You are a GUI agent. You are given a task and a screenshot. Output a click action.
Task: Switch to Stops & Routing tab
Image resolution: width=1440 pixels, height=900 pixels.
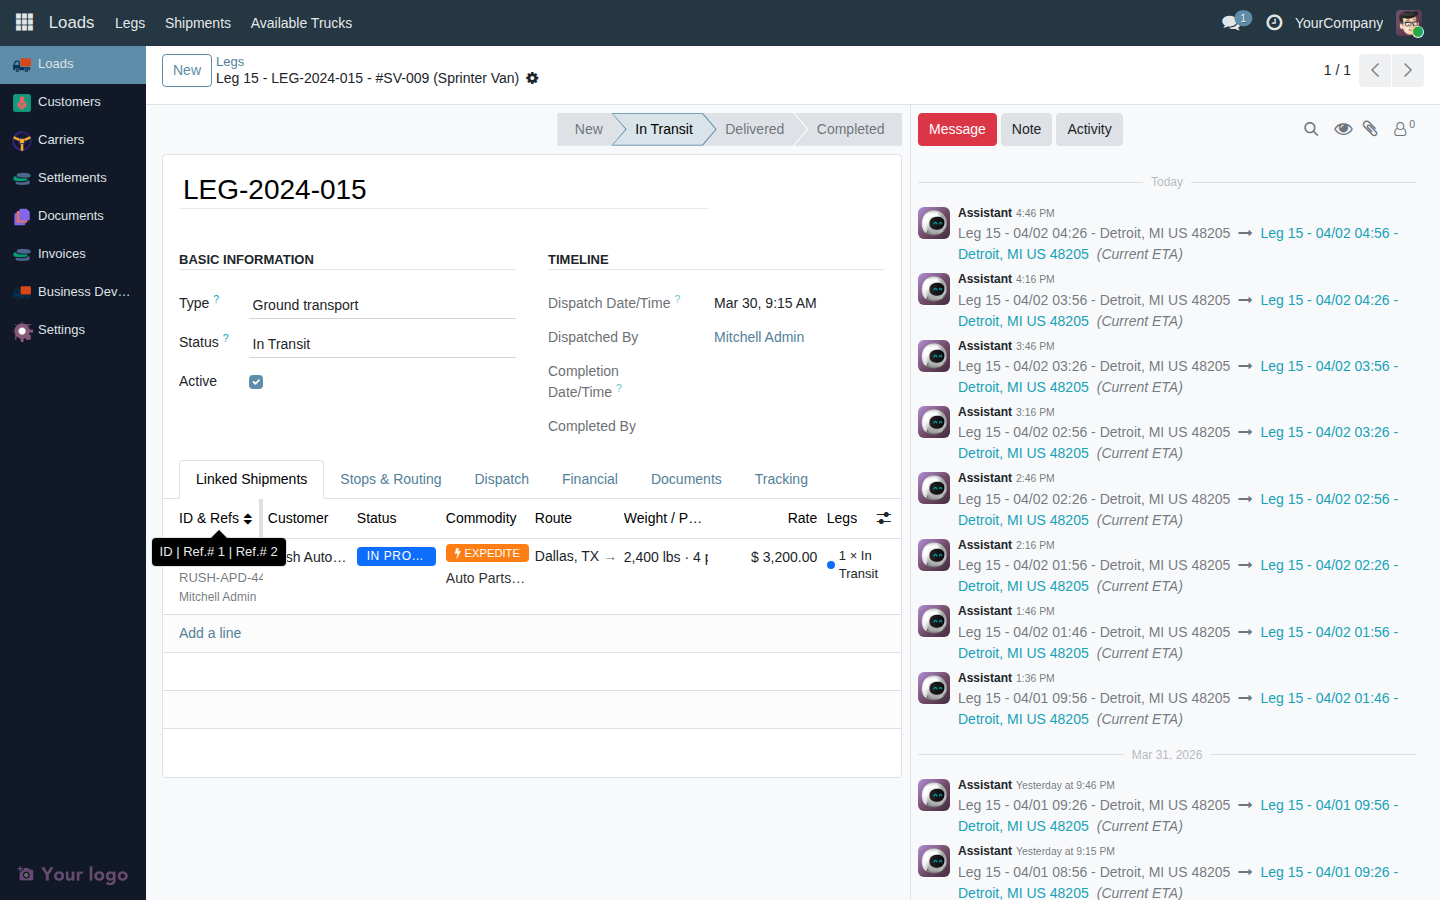pos(391,479)
